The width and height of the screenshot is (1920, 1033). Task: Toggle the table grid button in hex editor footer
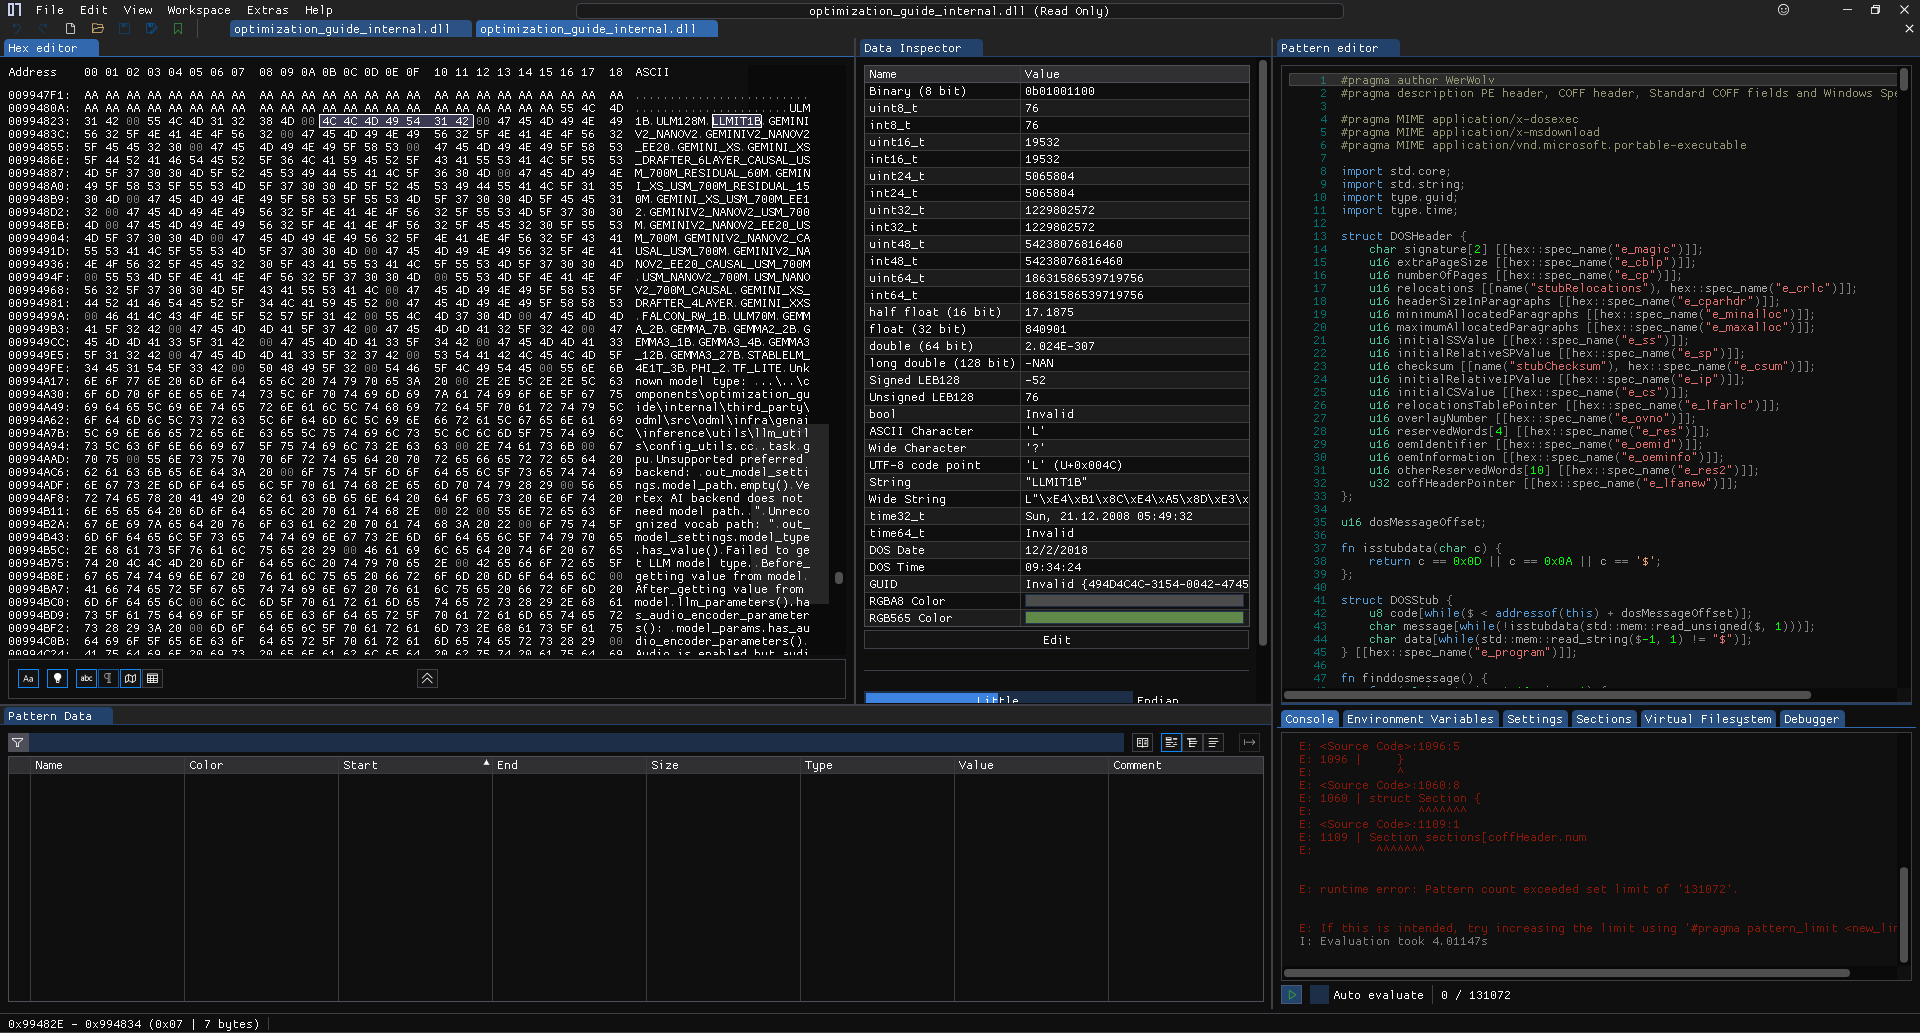pos(152,679)
